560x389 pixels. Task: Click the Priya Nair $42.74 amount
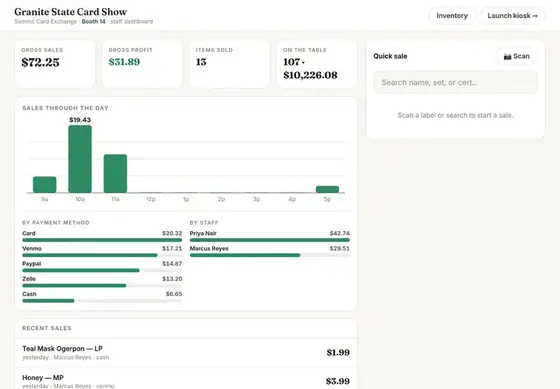tap(340, 233)
